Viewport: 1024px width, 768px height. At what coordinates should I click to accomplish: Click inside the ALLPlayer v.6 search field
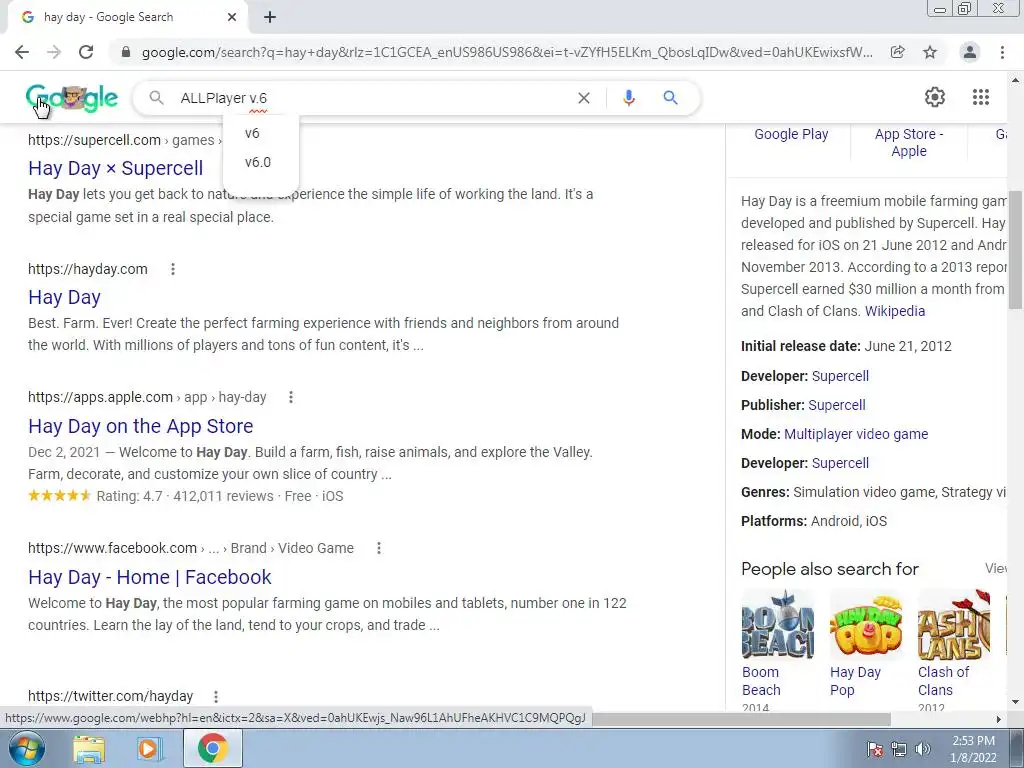(372, 98)
